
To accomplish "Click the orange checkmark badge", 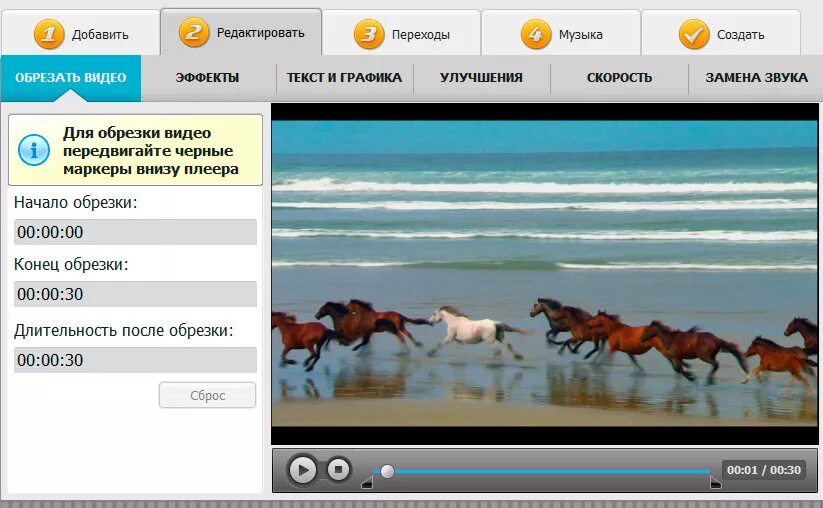I will [x=694, y=34].
